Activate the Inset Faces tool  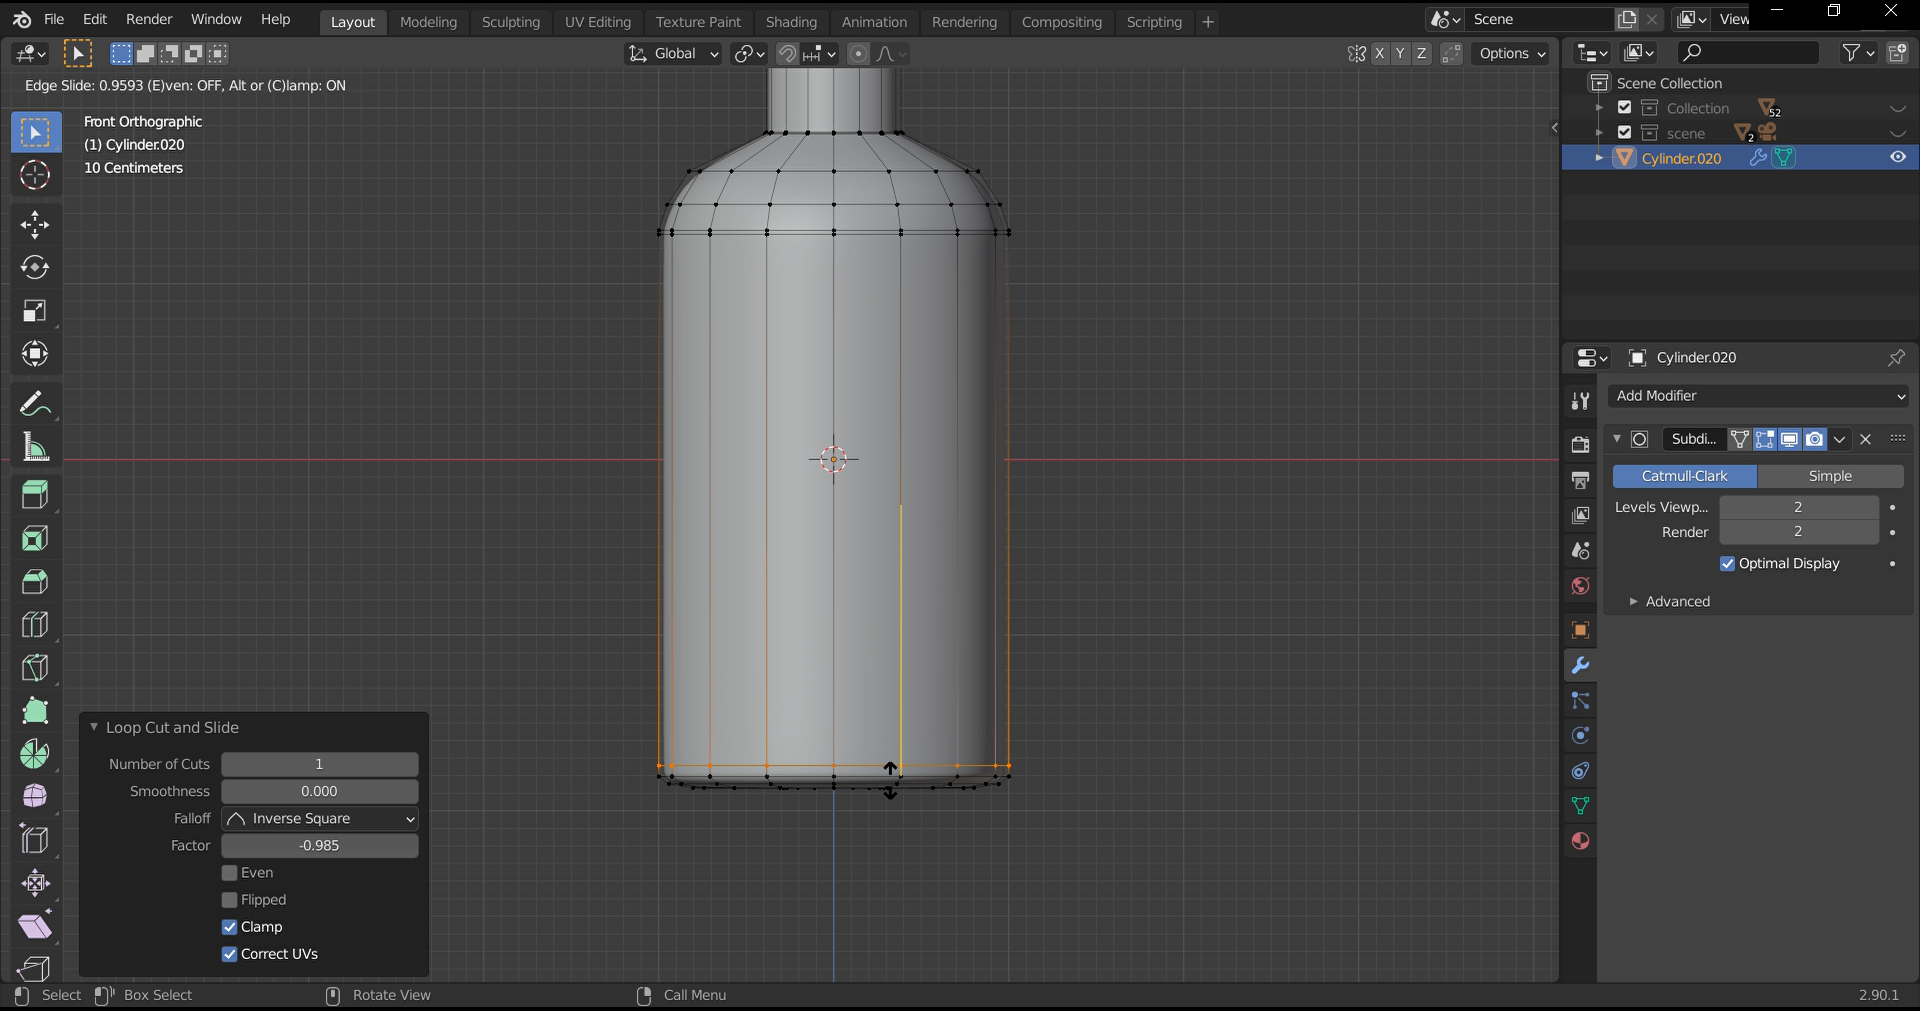(x=35, y=538)
